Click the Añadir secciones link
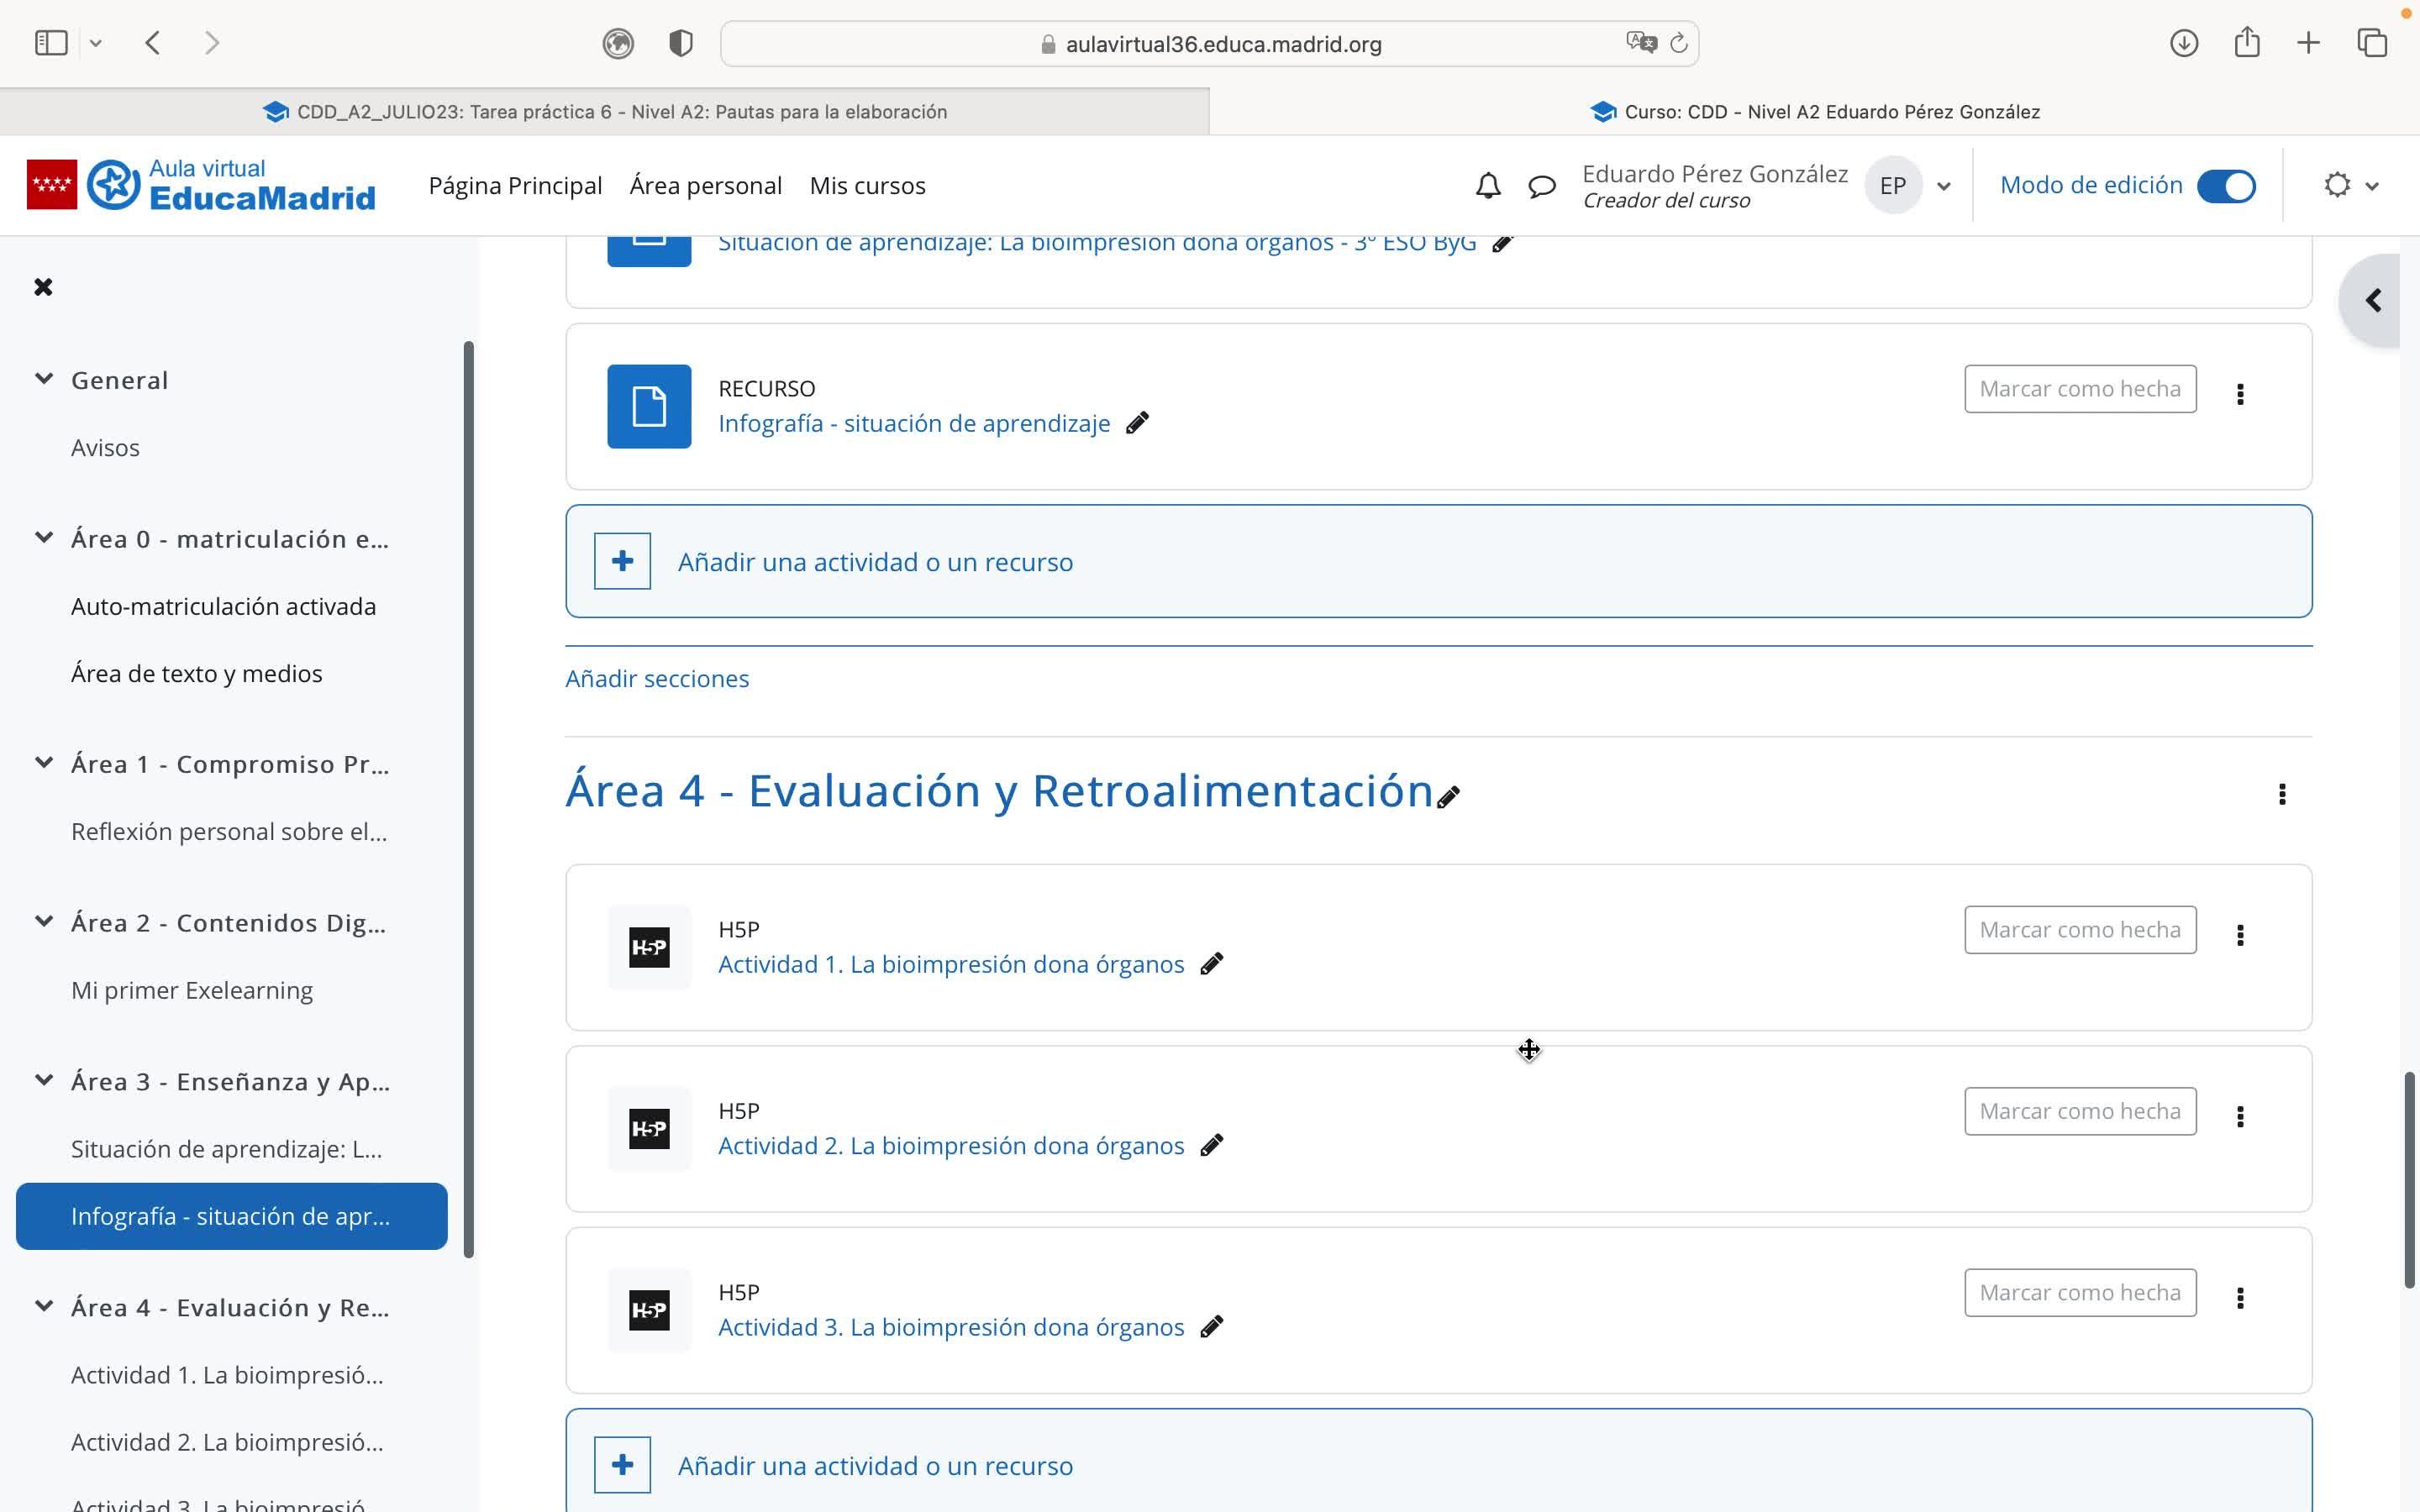Screen dimensions: 2420x1512 [x=657, y=679]
